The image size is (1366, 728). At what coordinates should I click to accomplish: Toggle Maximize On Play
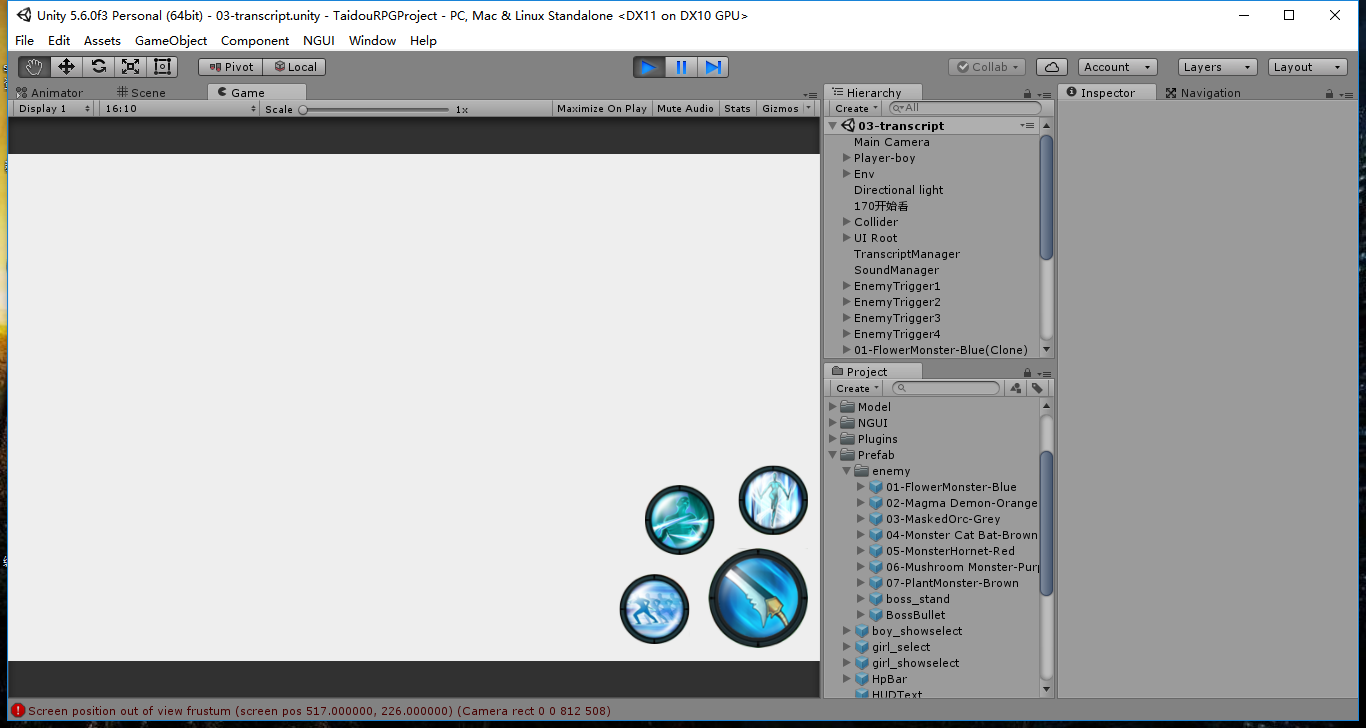(x=602, y=108)
